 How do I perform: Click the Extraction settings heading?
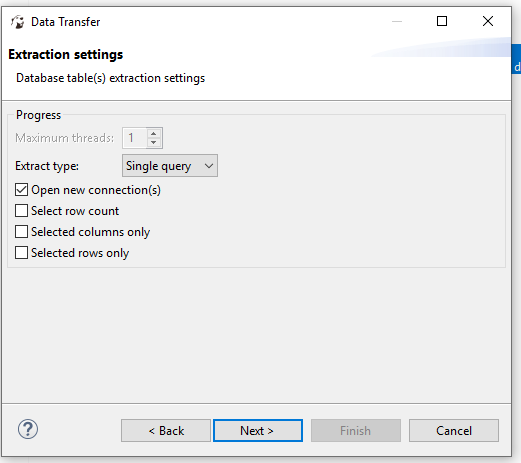click(66, 54)
